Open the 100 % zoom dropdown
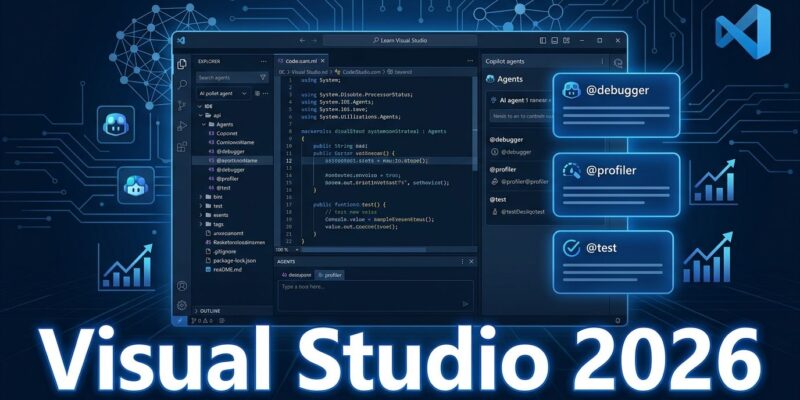800x400 pixels. coord(288,249)
